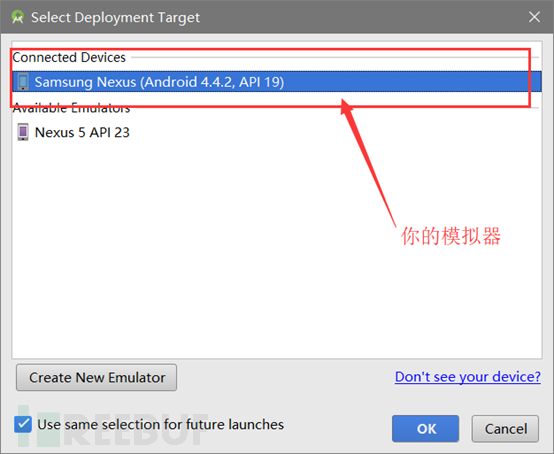Click the Samsung Nexus phone icon
The width and height of the screenshot is (554, 454).
click(x=23, y=82)
